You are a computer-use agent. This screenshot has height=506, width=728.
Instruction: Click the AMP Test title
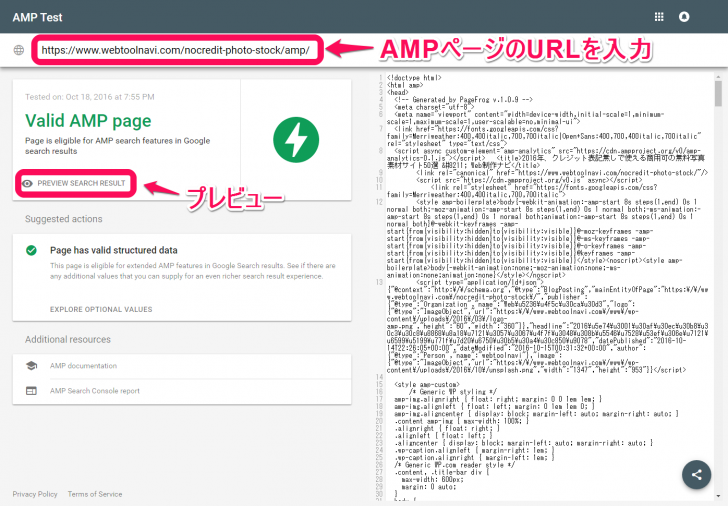[37, 18]
